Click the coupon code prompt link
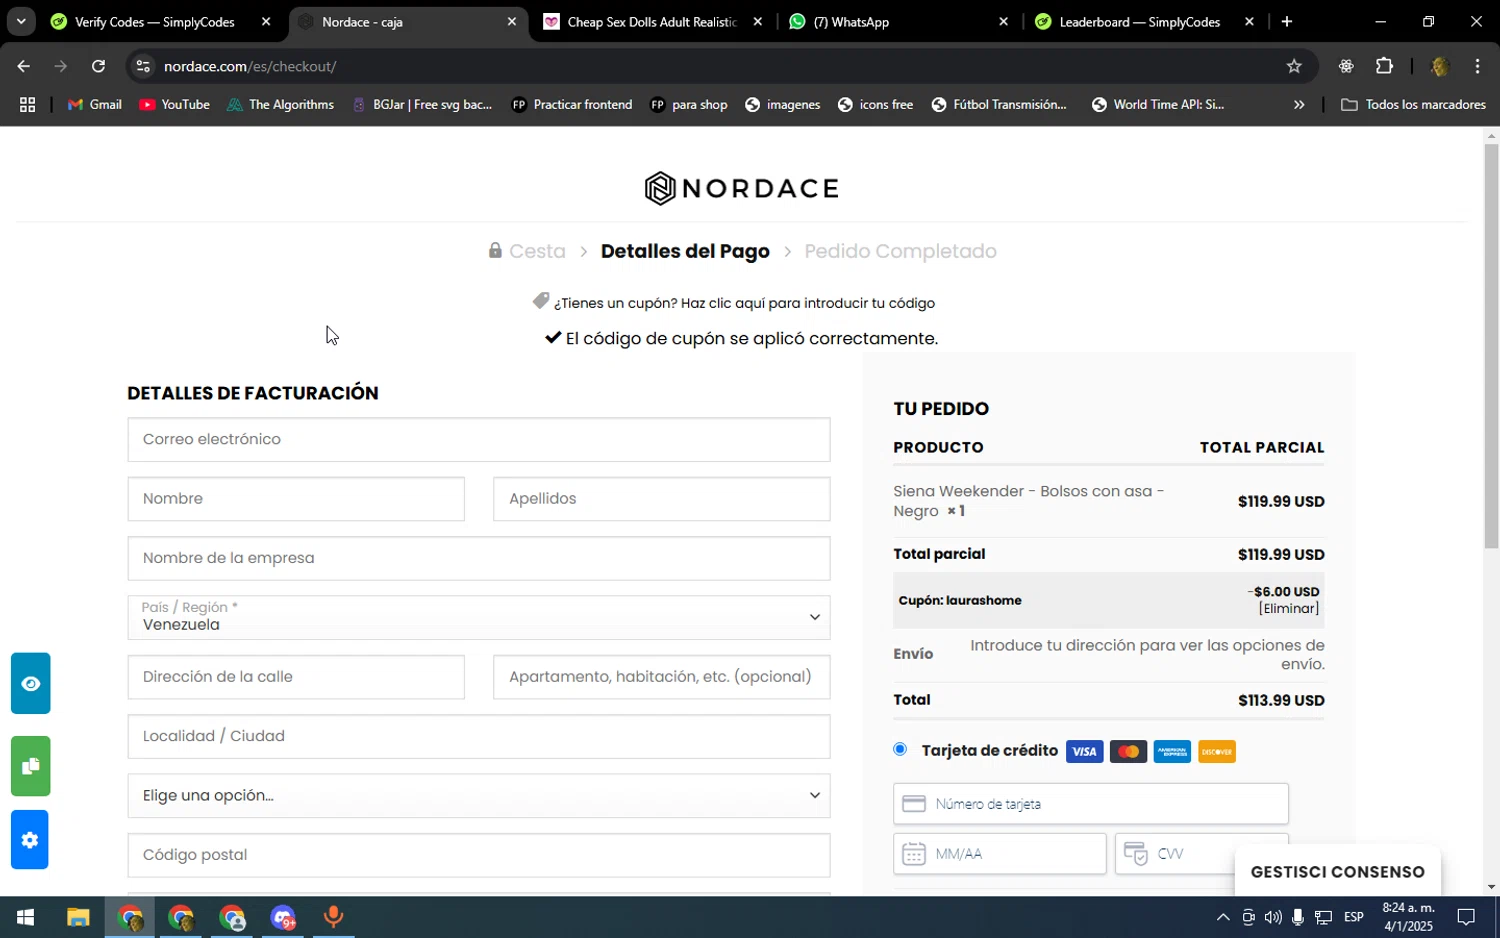This screenshot has height=938, width=1500. [744, 303]
